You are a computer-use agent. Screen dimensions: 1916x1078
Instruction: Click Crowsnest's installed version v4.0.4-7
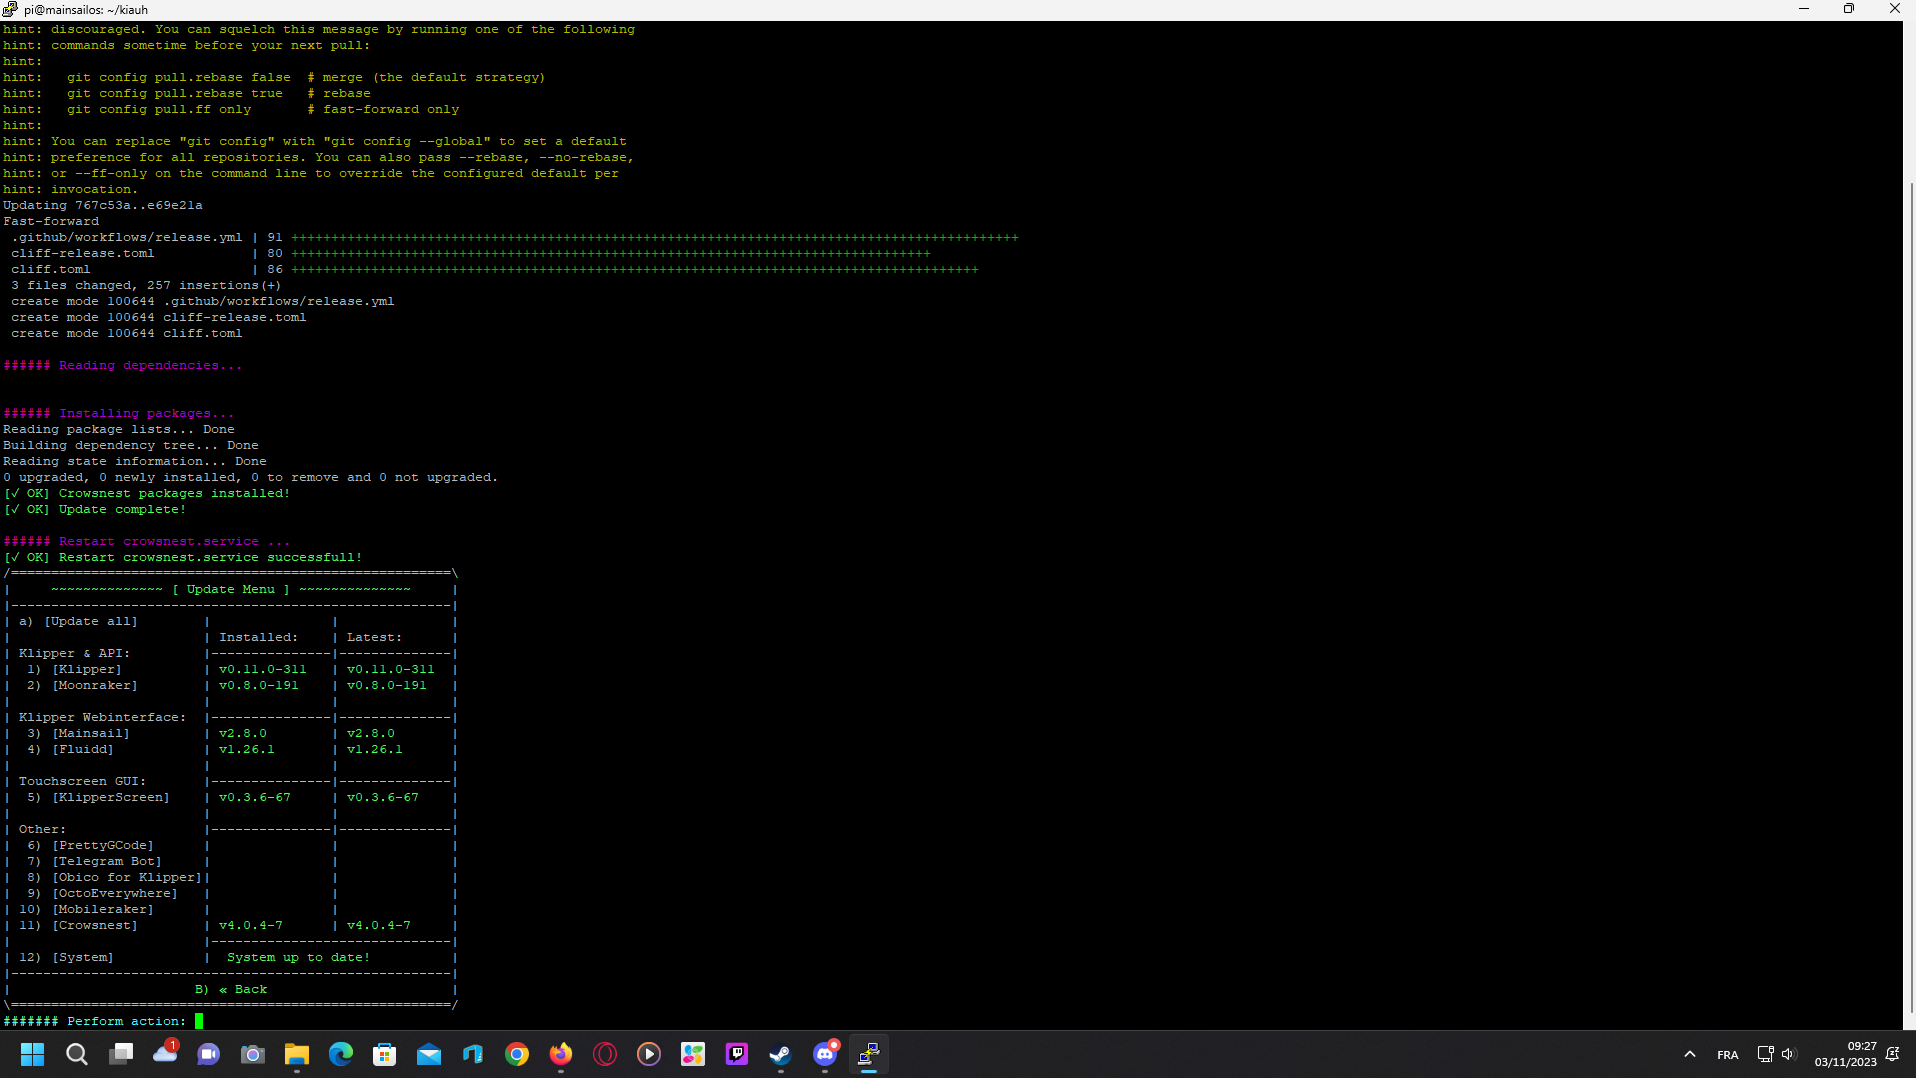251,925
